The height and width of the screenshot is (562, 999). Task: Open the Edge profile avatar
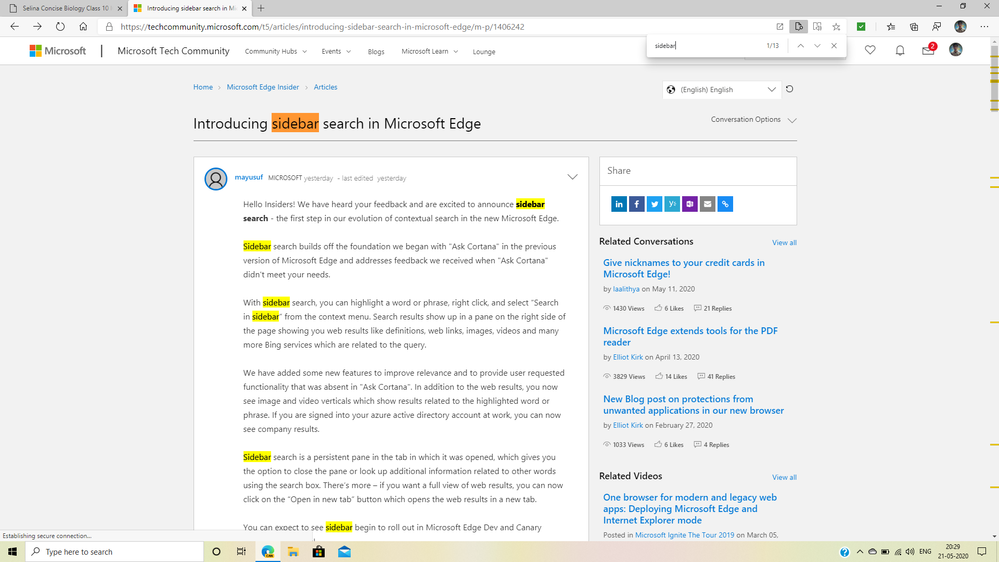pos(960,27)
